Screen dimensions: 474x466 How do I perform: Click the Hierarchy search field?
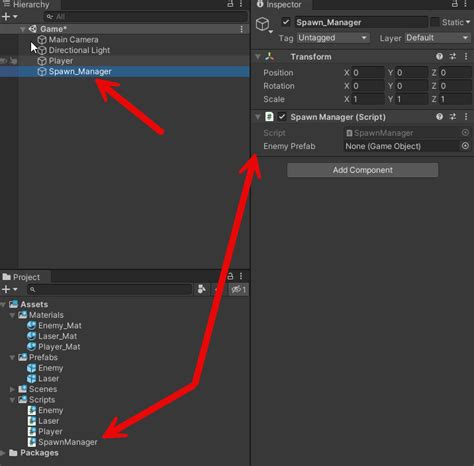pyautogui.click(x=146, y=17)
